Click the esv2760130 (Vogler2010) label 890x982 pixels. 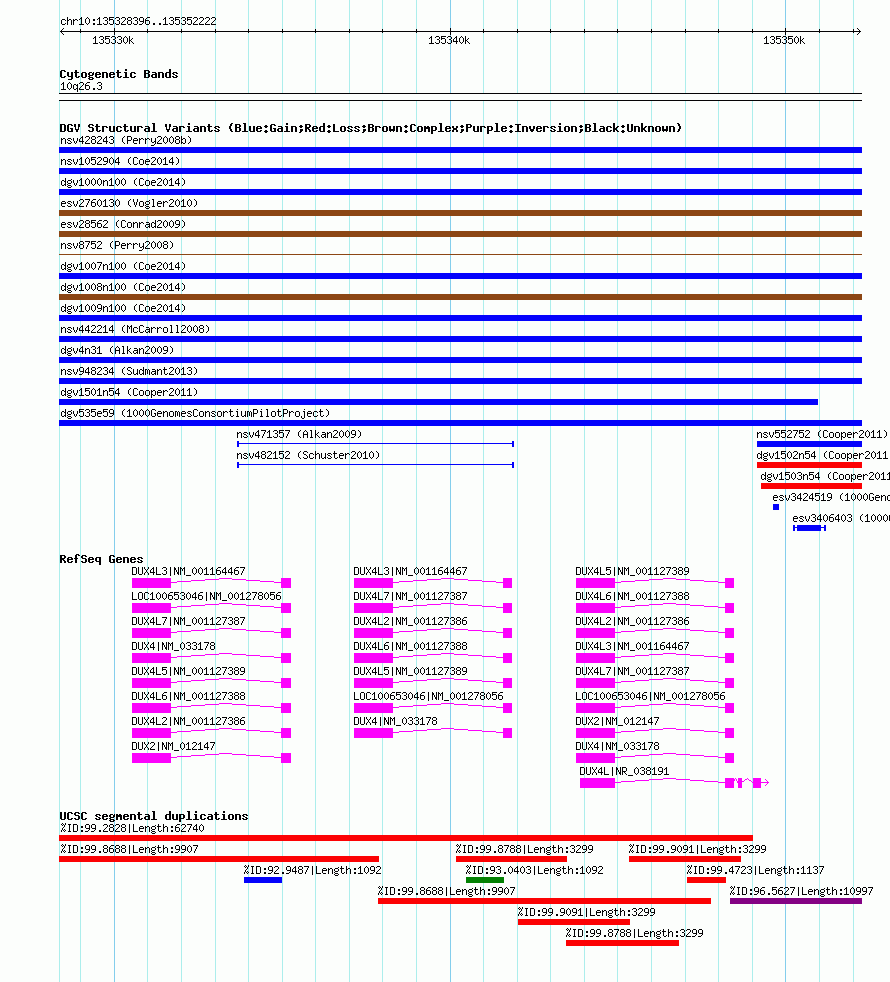pyautogui.click(x=129, y=204)
